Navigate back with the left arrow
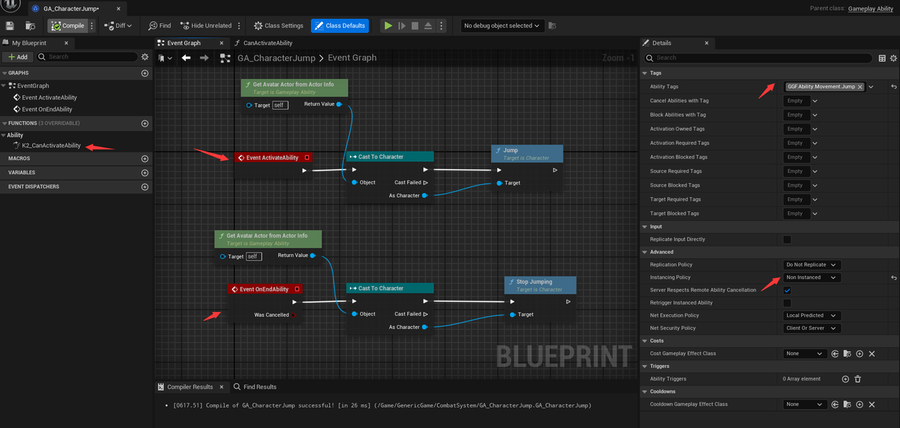This screenshot has height=428, width=900. pyautogui.click(x=186, y=58)
